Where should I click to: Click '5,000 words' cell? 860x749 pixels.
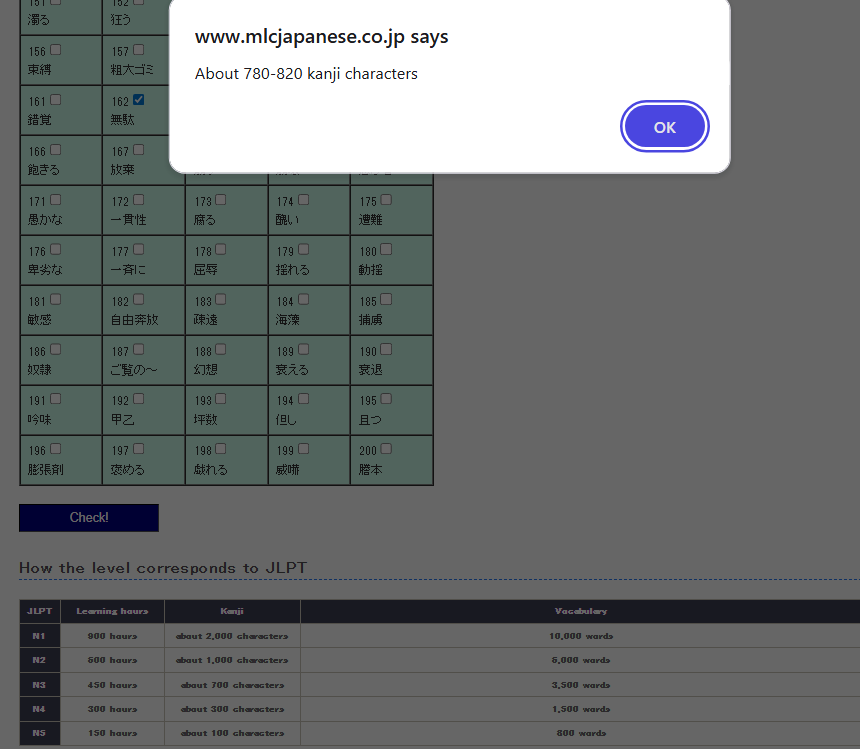pos(581,660)
